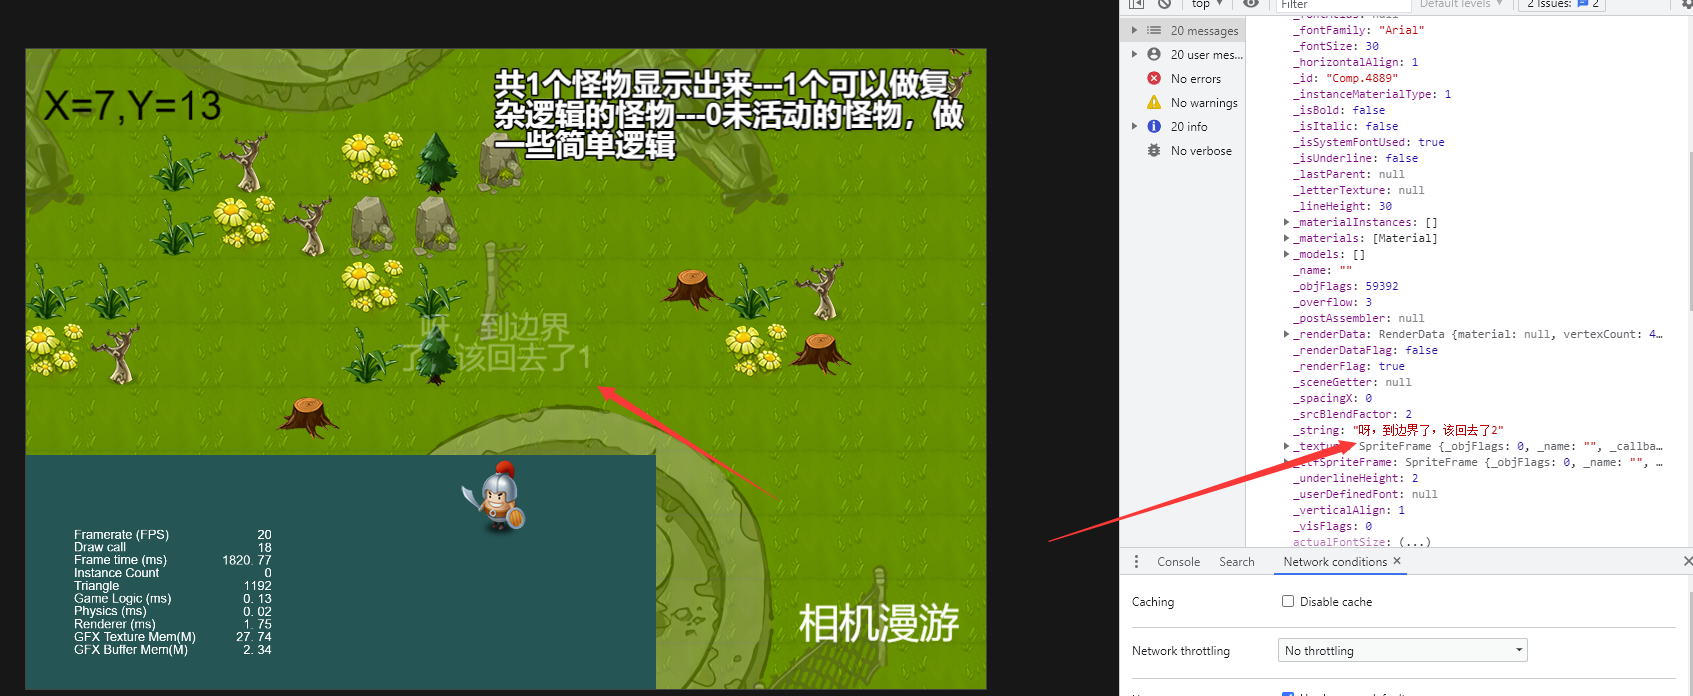Click the eye live expression icon
Screen dimensions: 1693x696
point(1251,4)
